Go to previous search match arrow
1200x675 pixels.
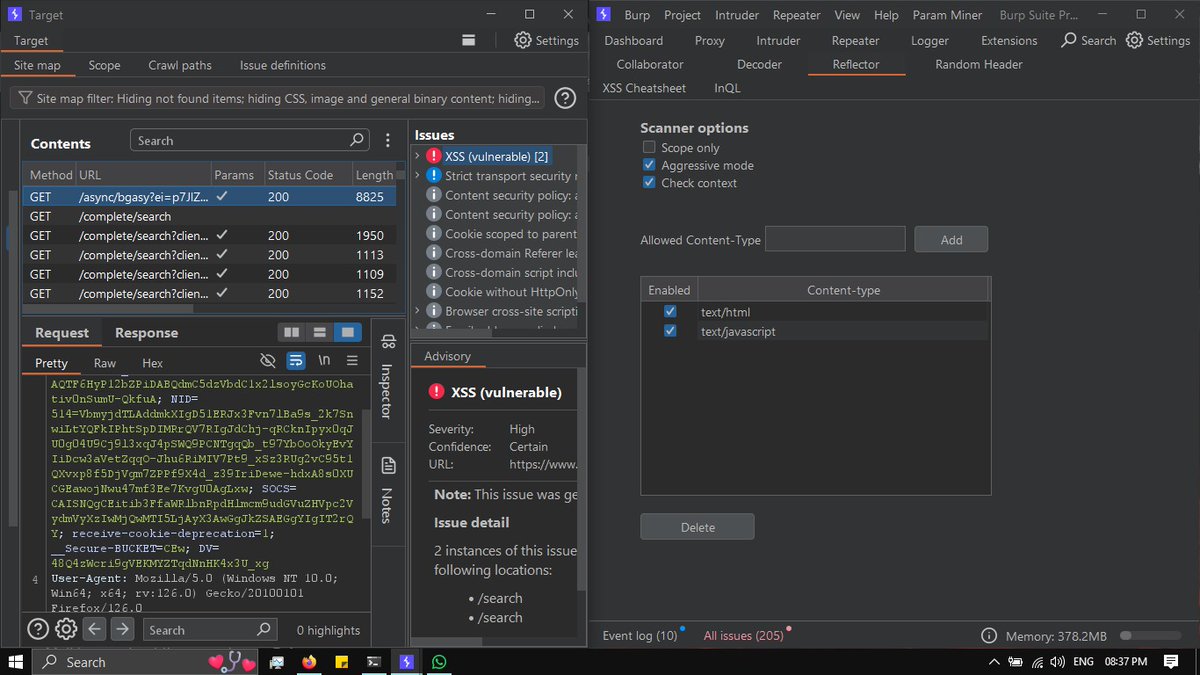pos(94,629)
